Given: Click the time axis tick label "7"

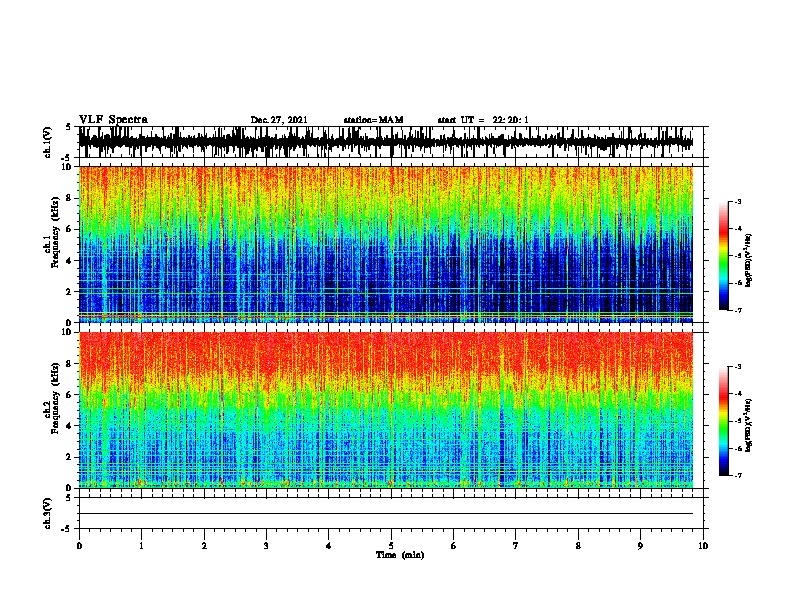Looking at the screenshot, I should point(516,546).
